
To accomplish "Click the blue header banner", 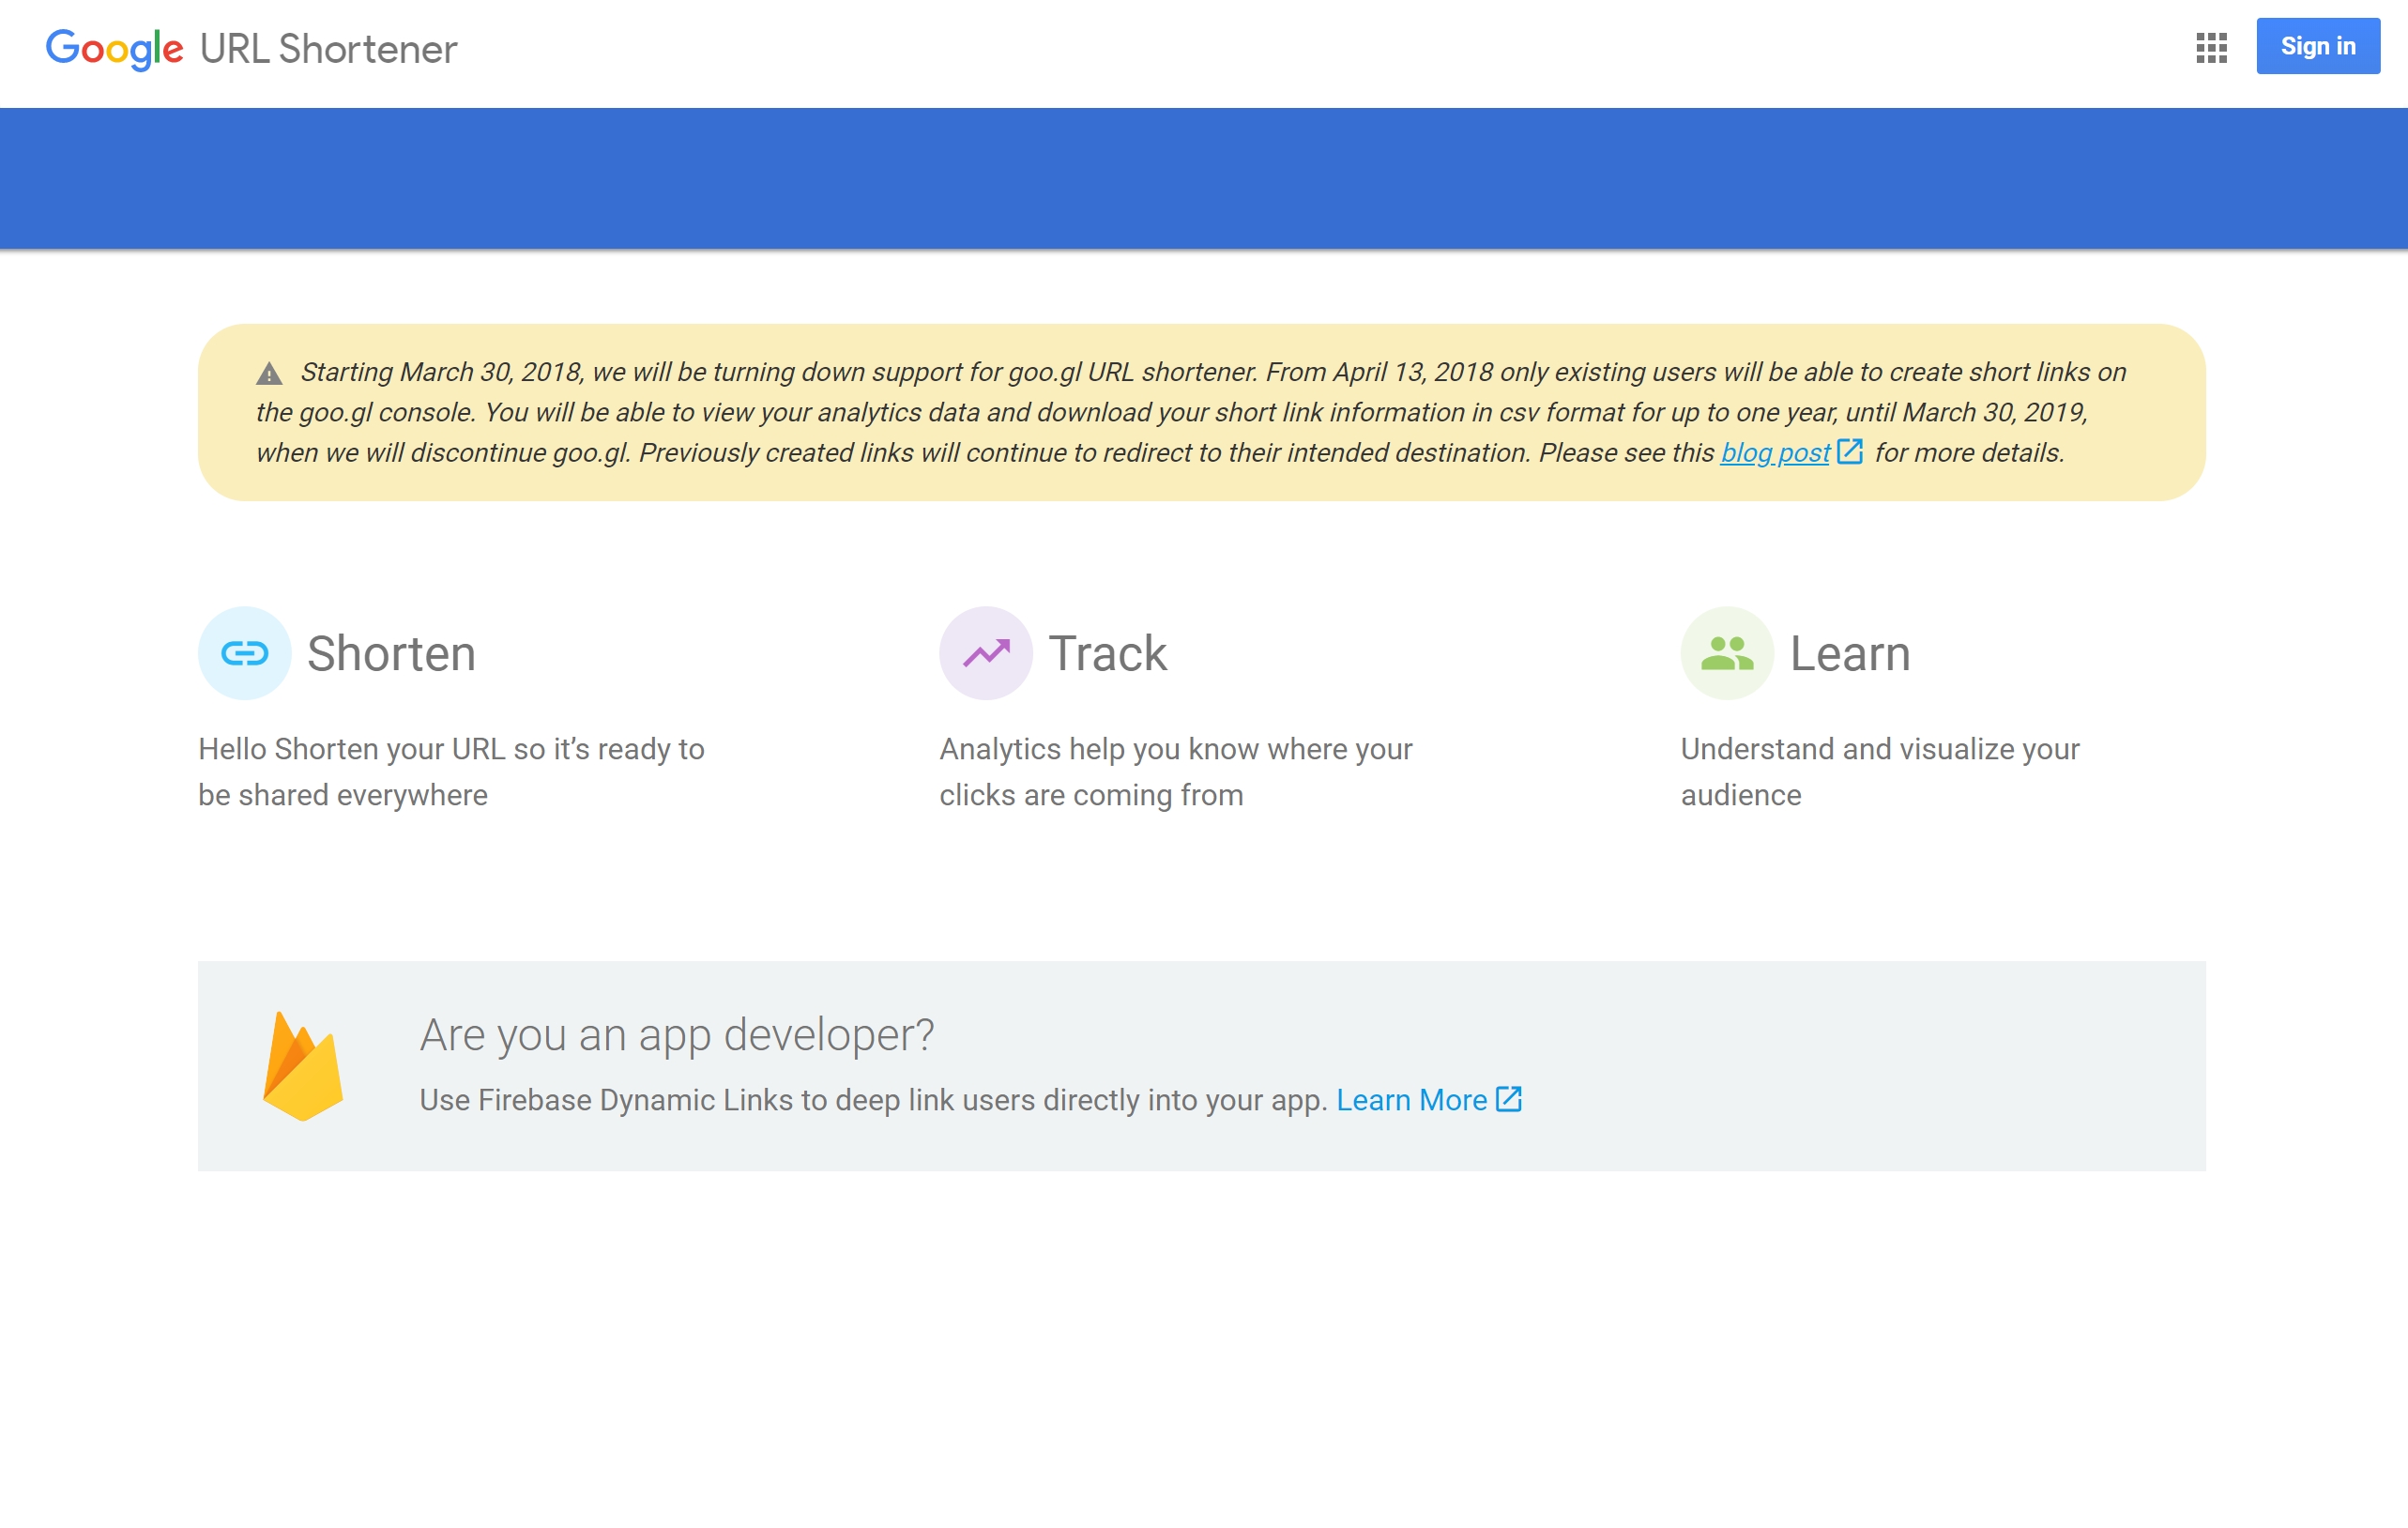I will [1204, 178].
